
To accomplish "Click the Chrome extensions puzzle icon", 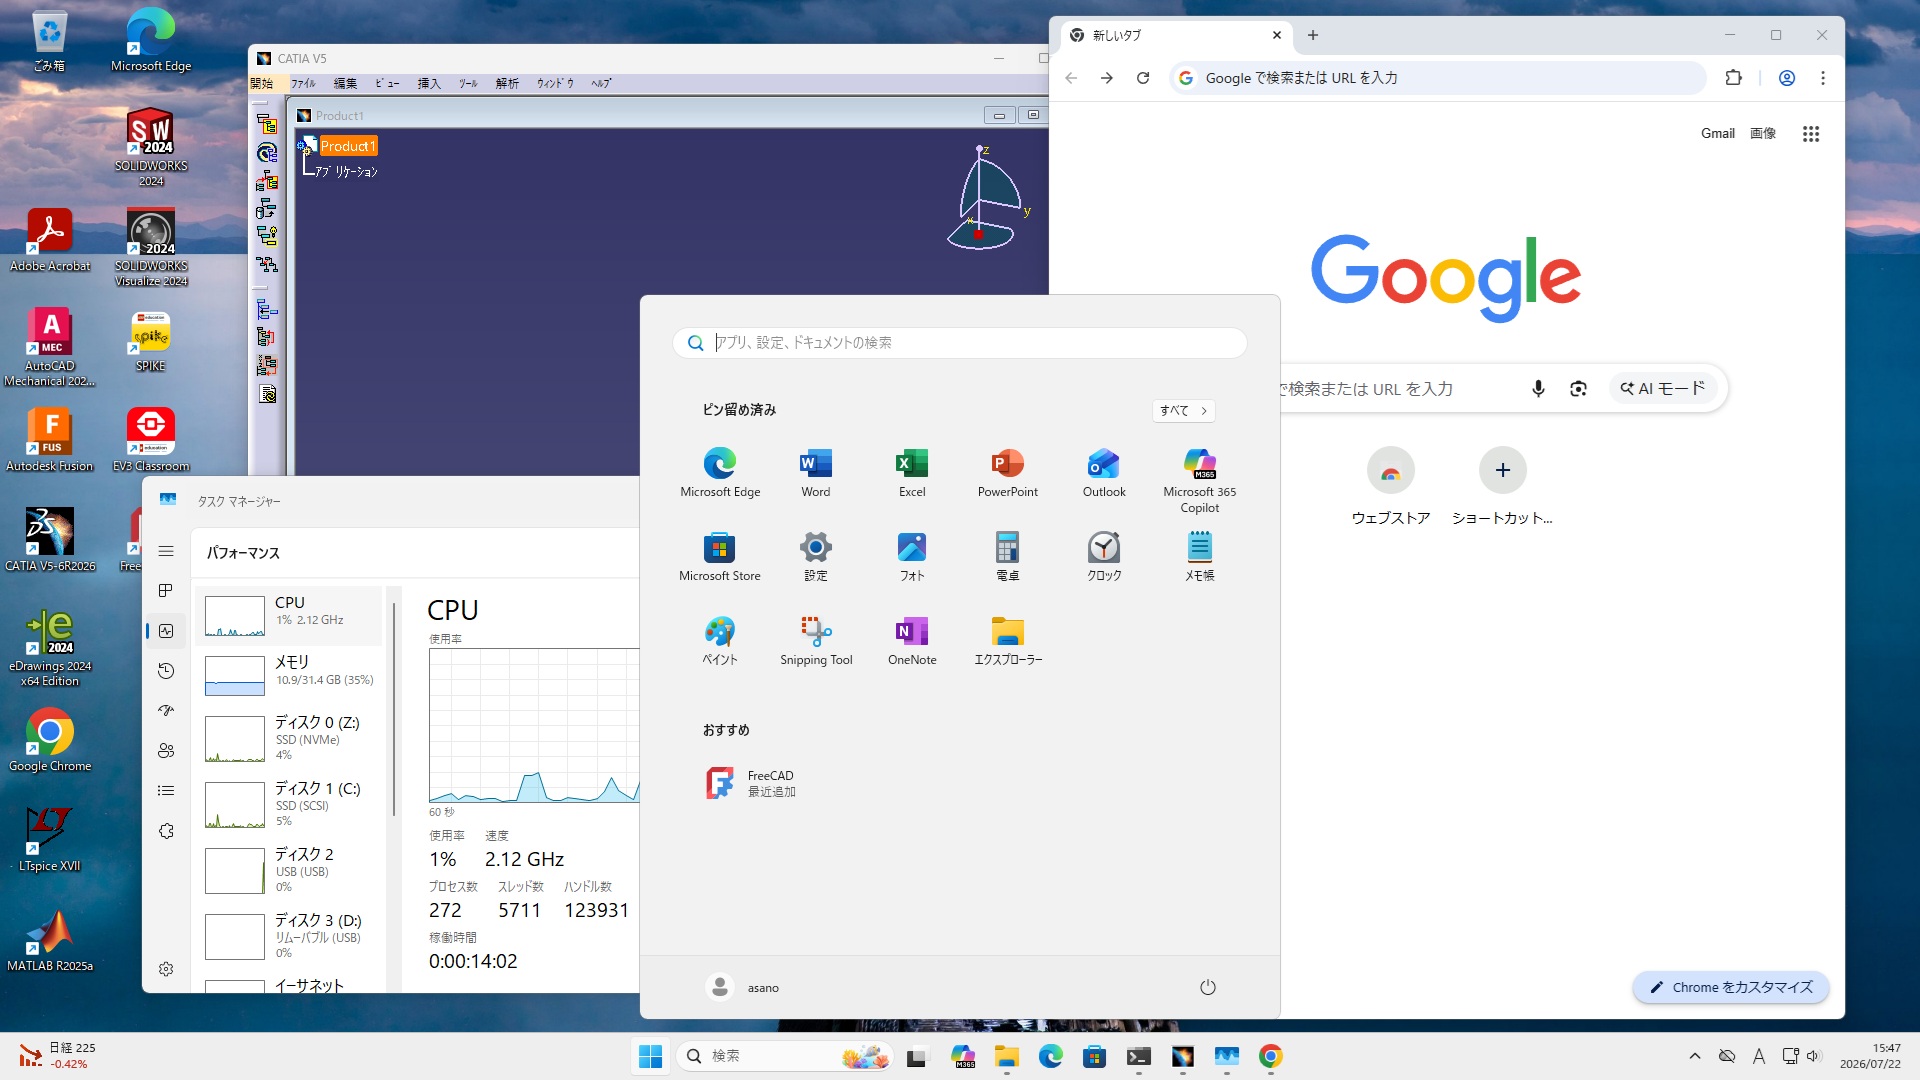I will click(x=1734, y=78).
